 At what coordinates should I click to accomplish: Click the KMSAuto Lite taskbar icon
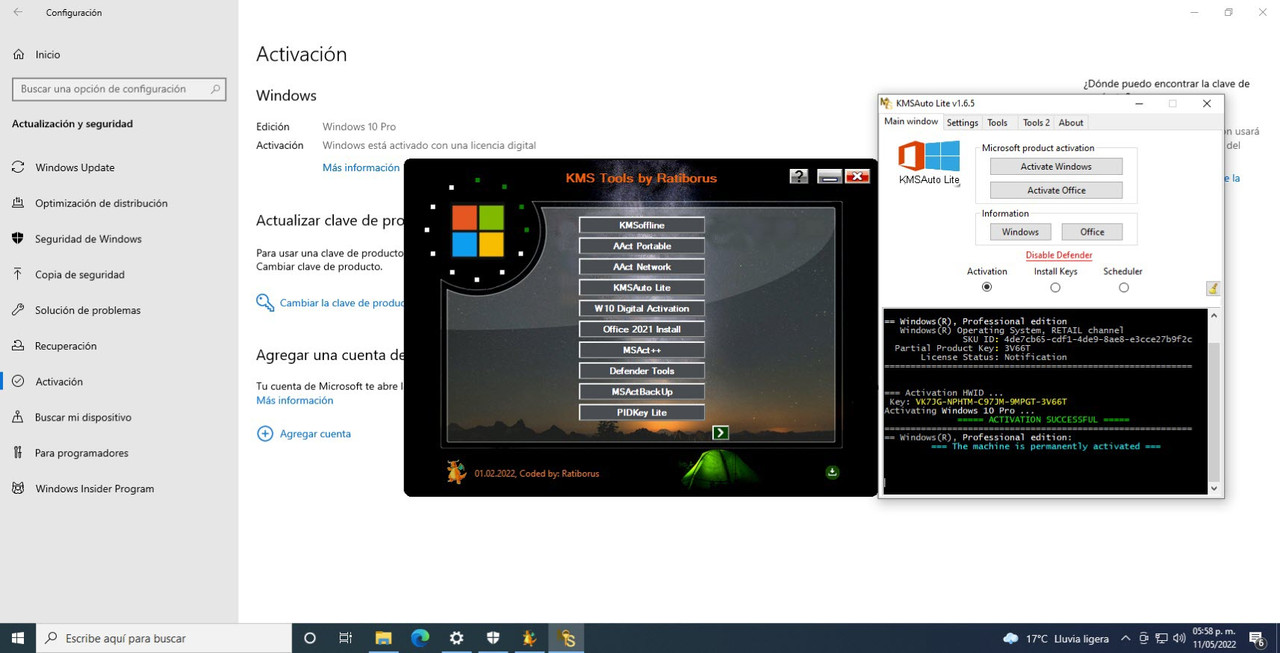tap(567, 638)
